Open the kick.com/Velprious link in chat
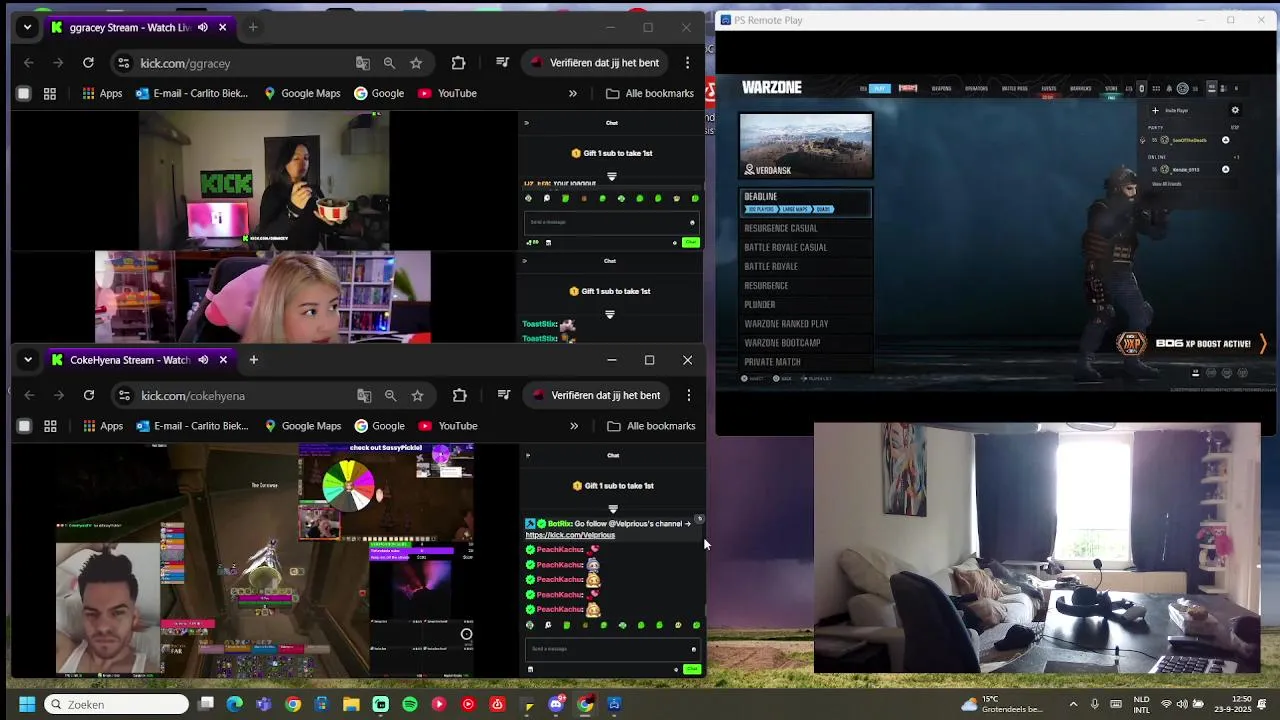1280x720 pixels. tap(570, 535)
